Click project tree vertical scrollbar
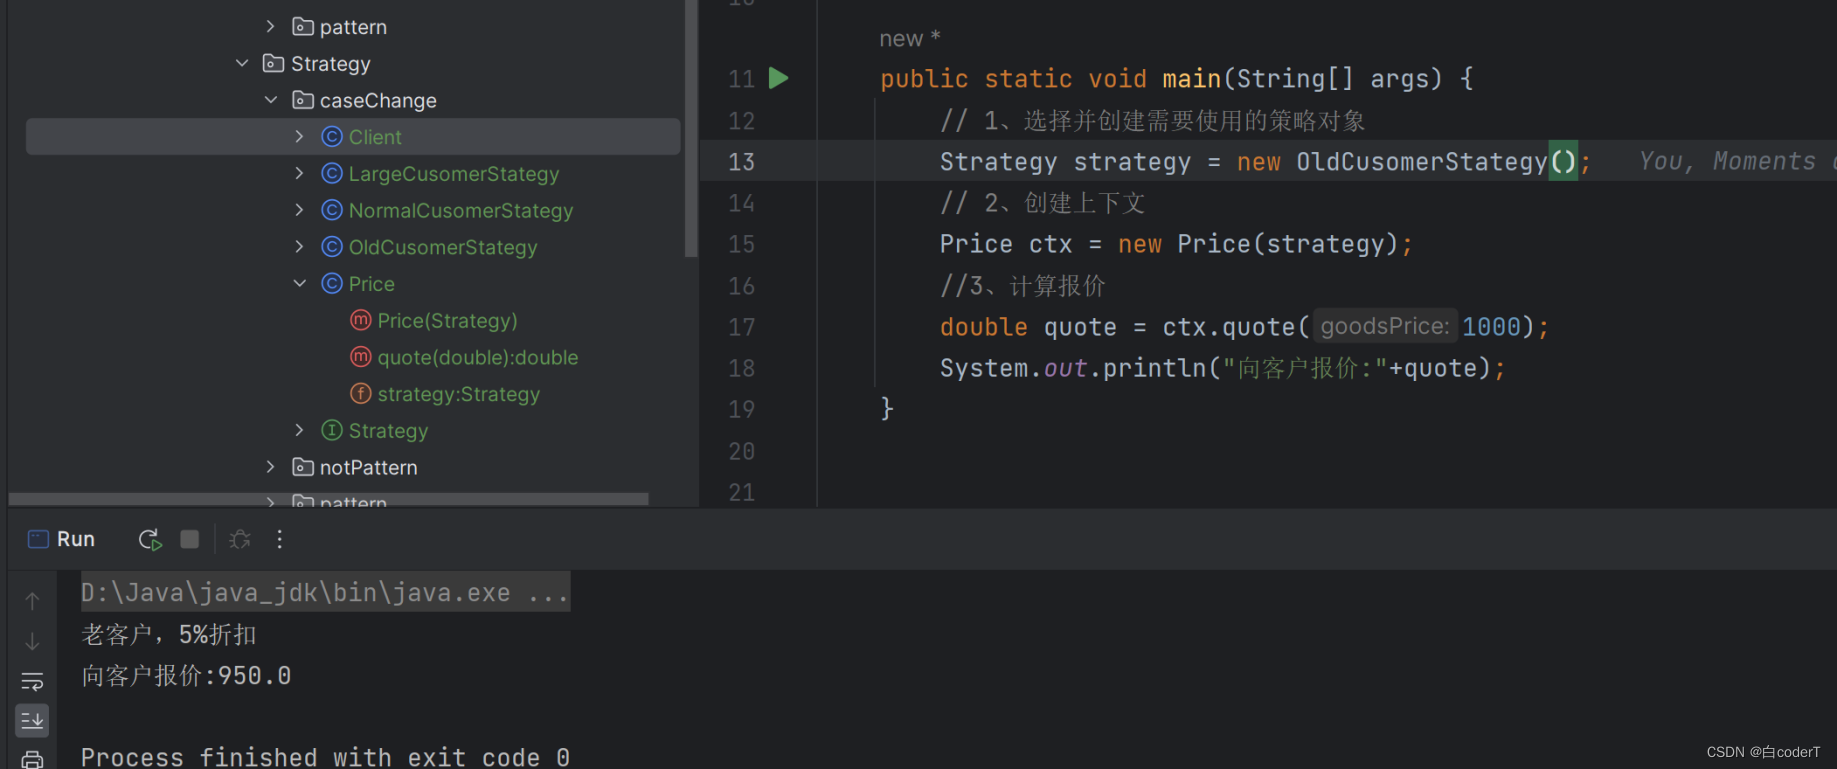Viewport: 1837px width, 769px height. [691, 128]
